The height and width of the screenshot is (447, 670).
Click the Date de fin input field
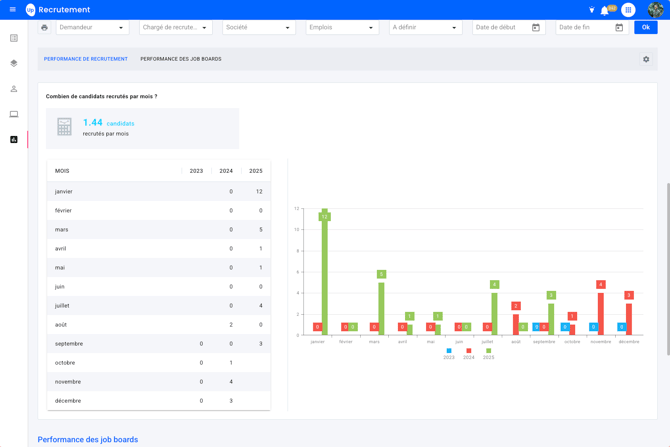pyautogui.click(x=583, y=28)
